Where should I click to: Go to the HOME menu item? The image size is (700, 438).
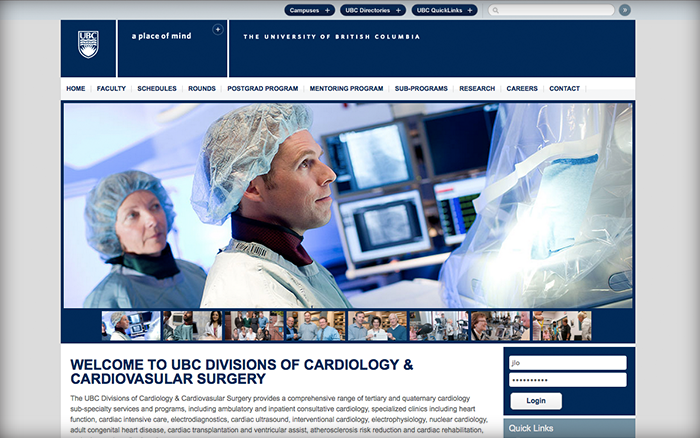tap(75, 88)
